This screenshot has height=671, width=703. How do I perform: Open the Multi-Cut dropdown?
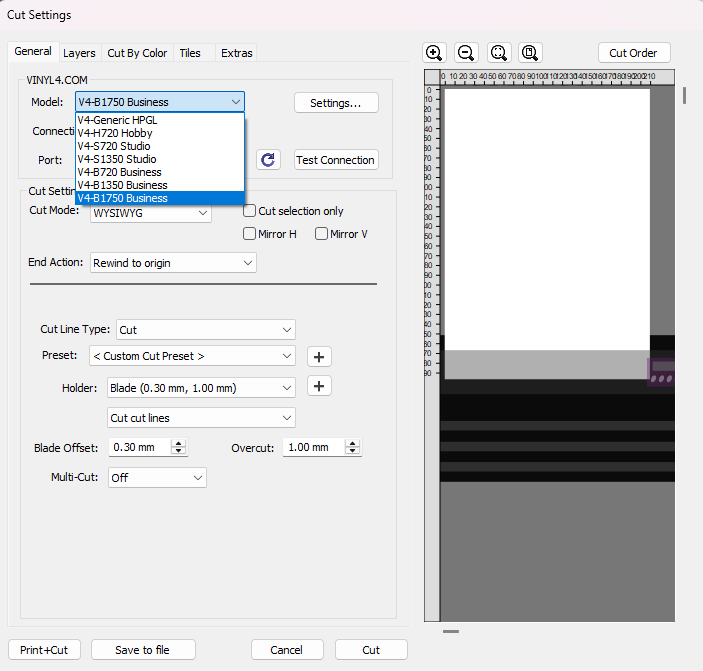tap(157, 478)
